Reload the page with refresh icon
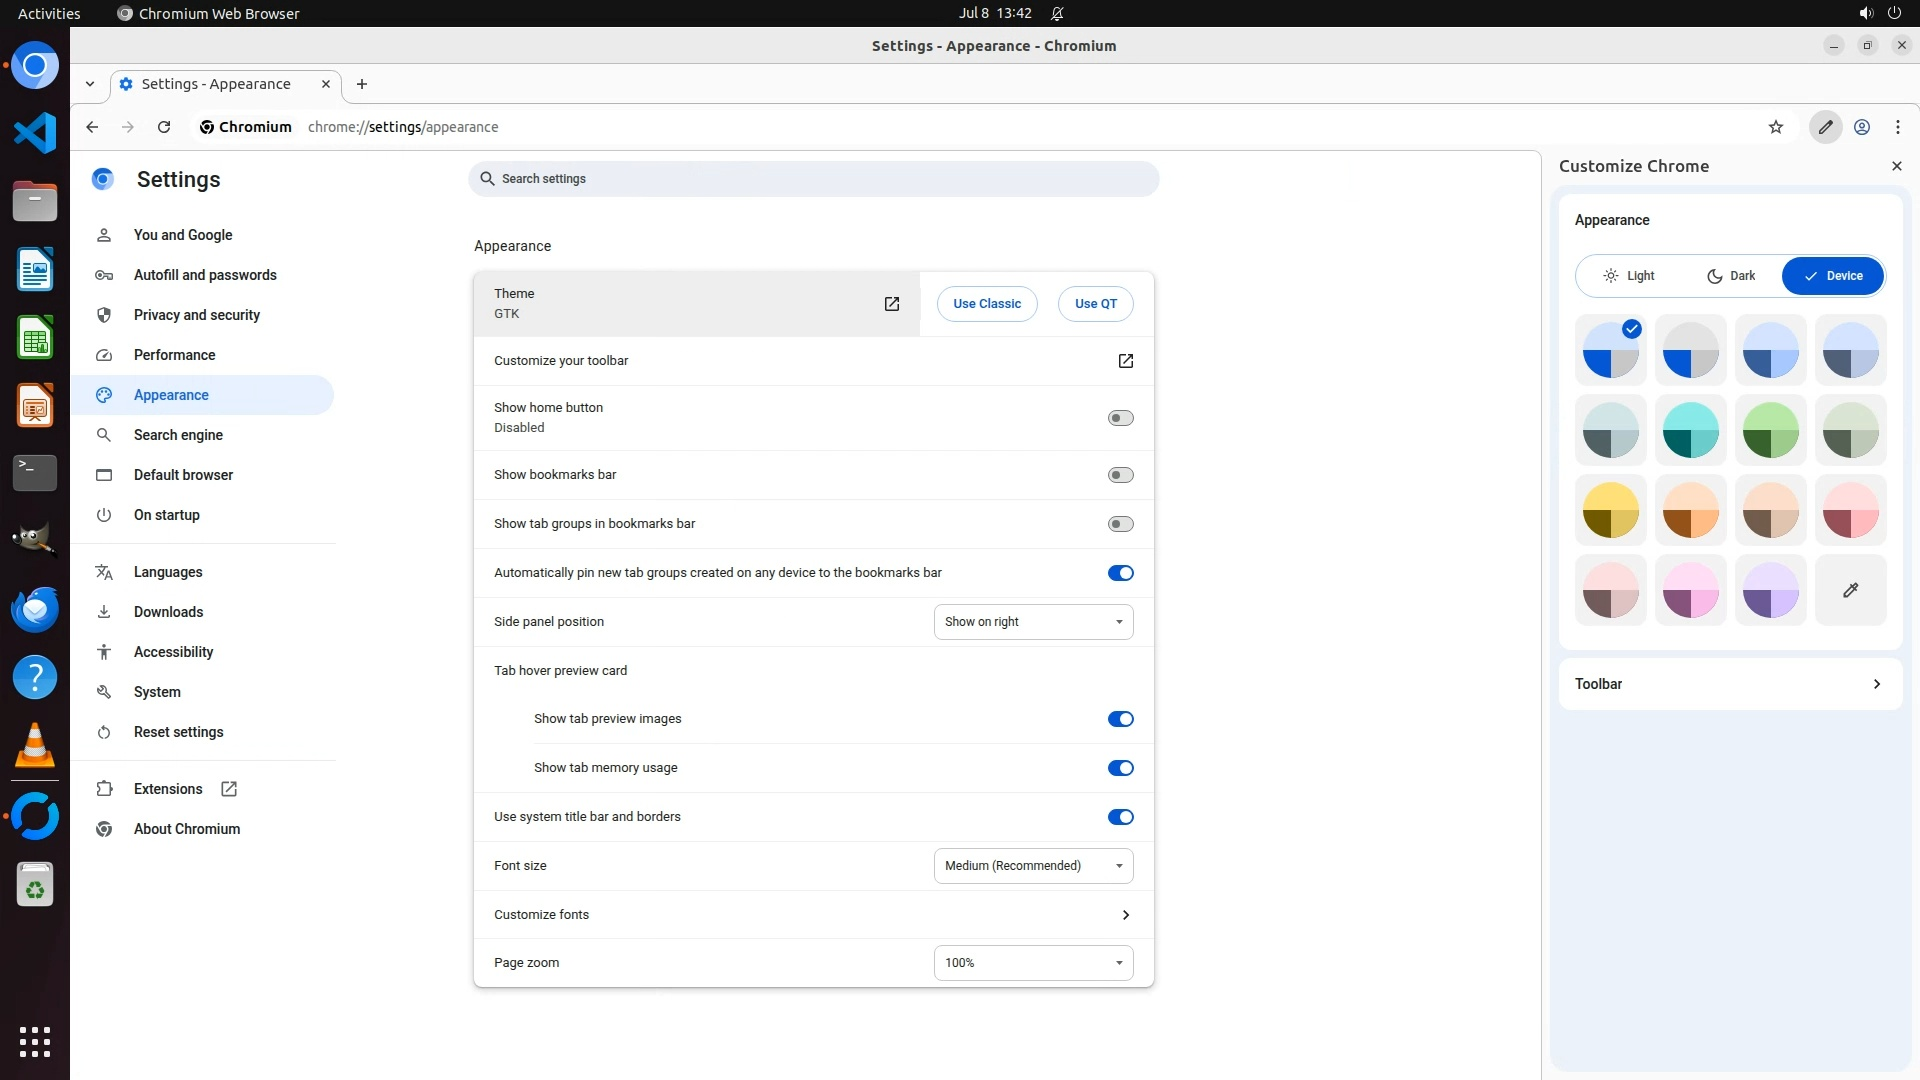 164,127
